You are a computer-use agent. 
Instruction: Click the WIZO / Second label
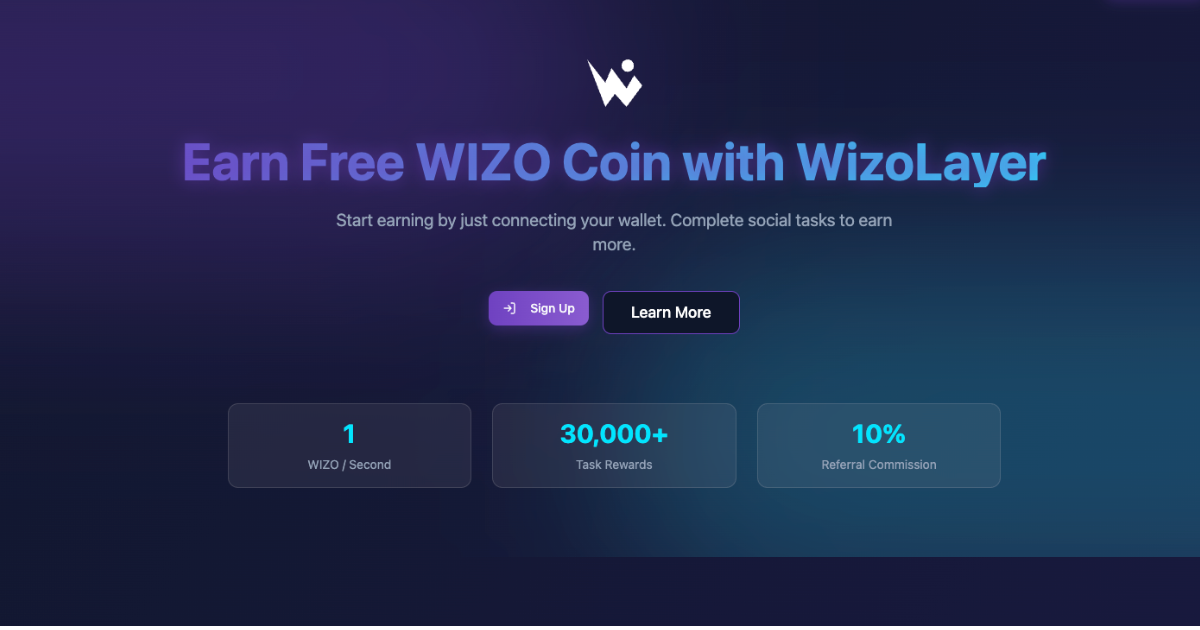(x=349, y=465)
